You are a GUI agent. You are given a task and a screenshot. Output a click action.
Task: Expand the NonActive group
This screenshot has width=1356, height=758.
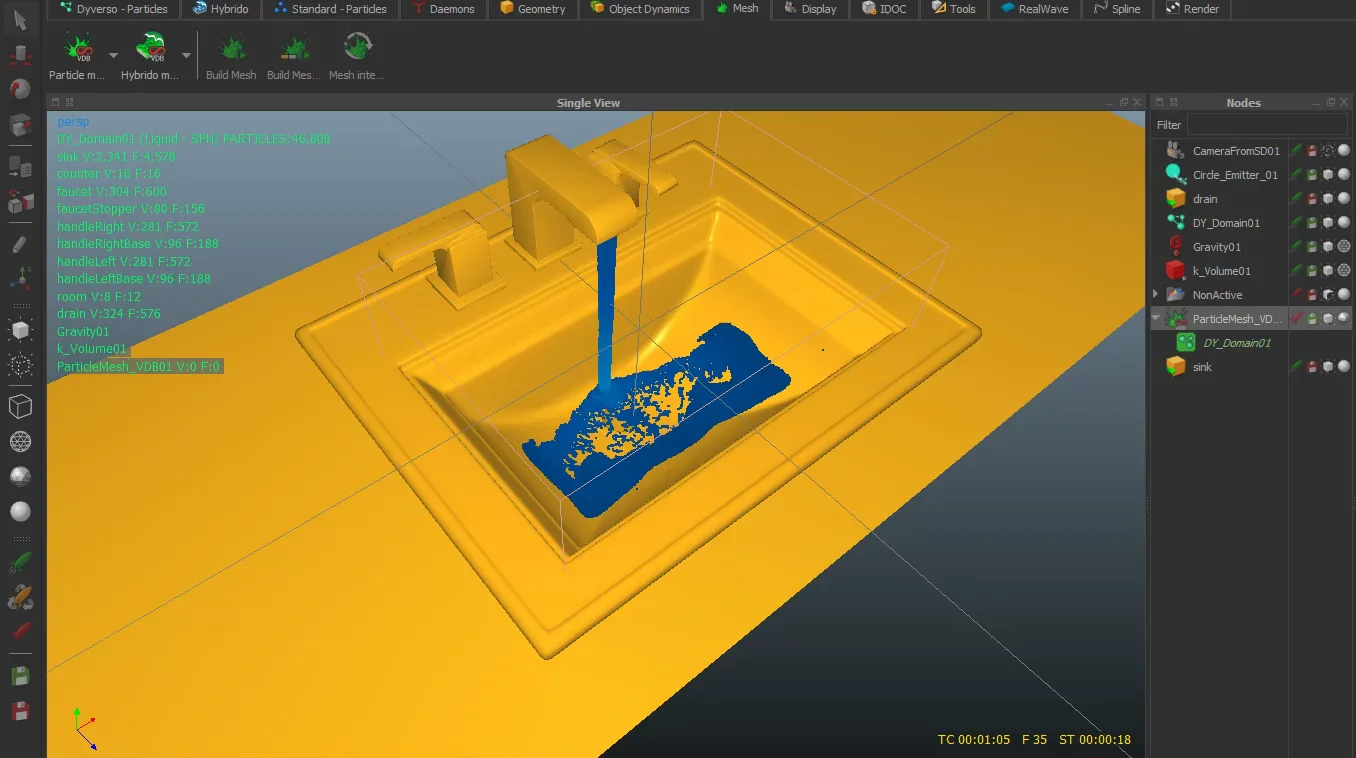(x=1156, y=294)
